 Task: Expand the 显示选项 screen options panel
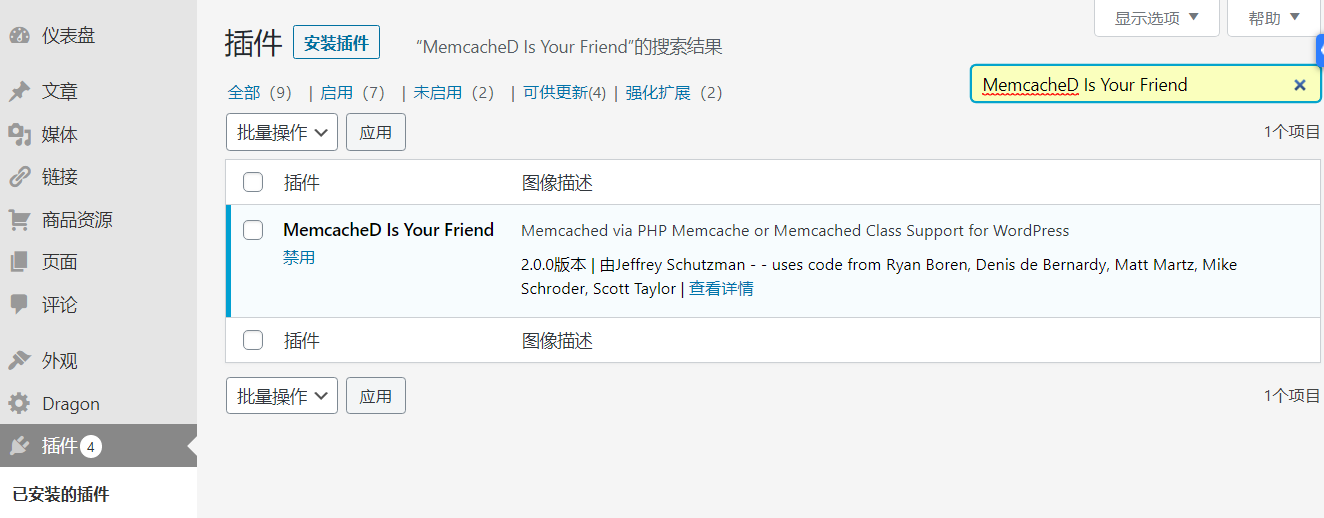[x=1157, y=18]
